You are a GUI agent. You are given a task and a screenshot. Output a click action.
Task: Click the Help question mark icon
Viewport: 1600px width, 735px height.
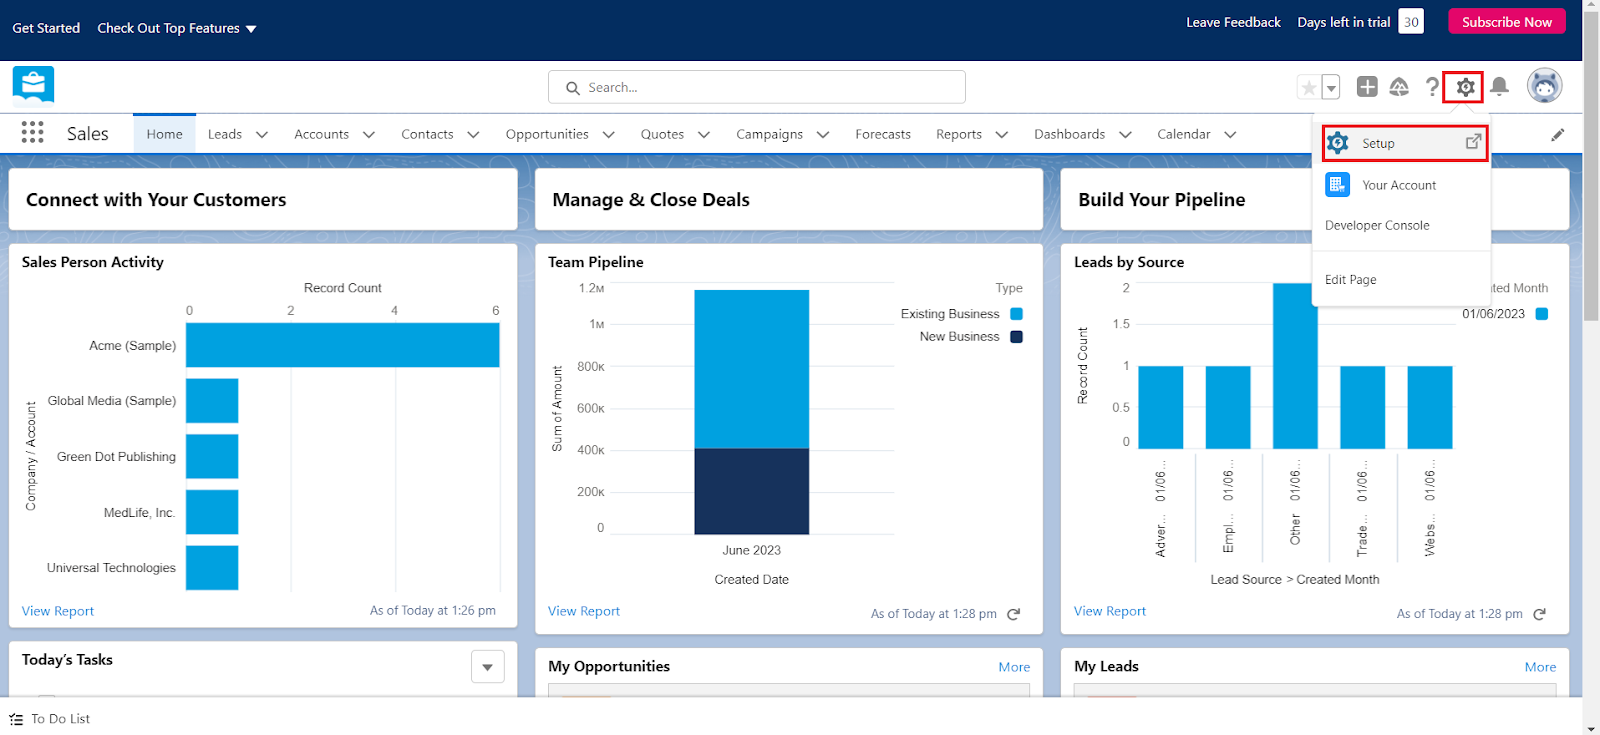tap(1432, 87)
